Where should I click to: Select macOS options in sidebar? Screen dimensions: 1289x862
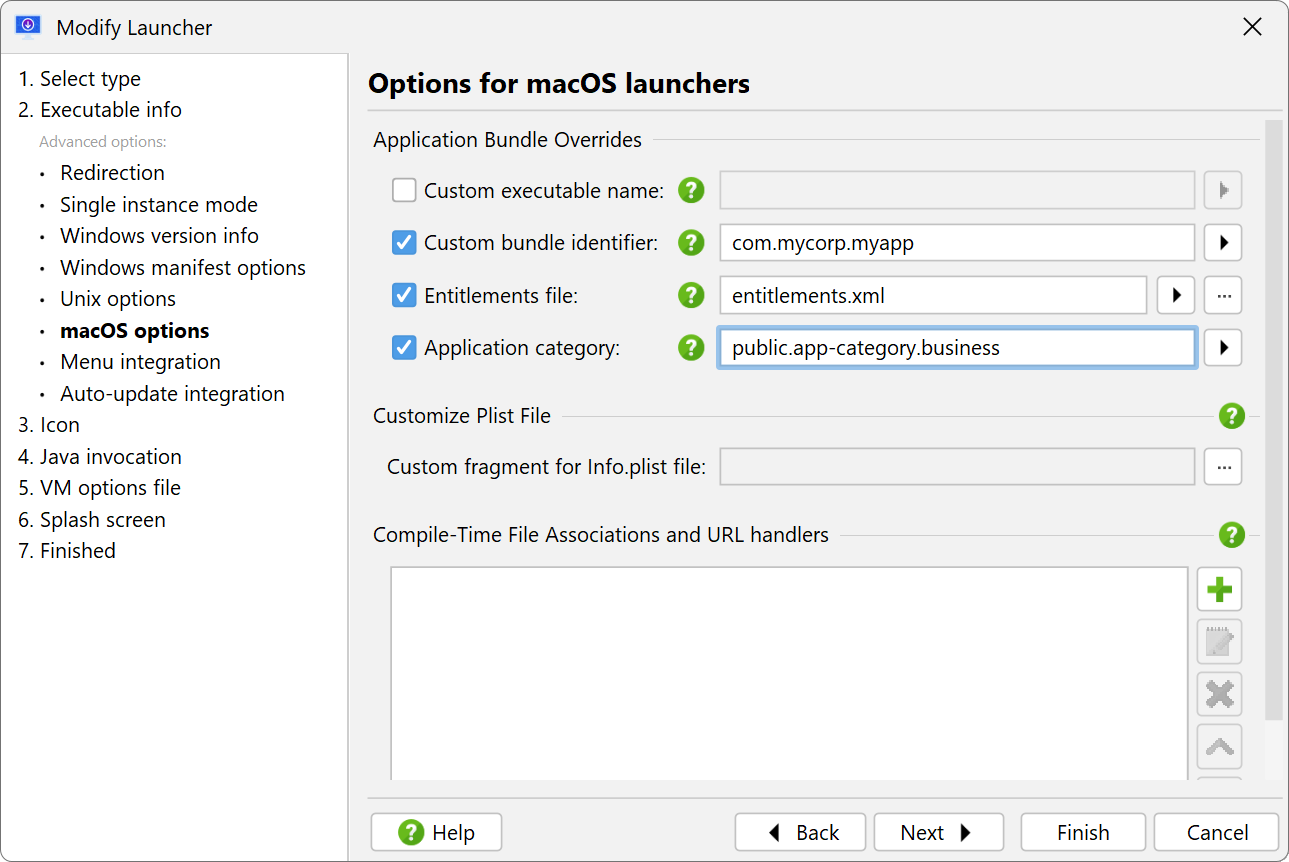(x=135, y=331)
